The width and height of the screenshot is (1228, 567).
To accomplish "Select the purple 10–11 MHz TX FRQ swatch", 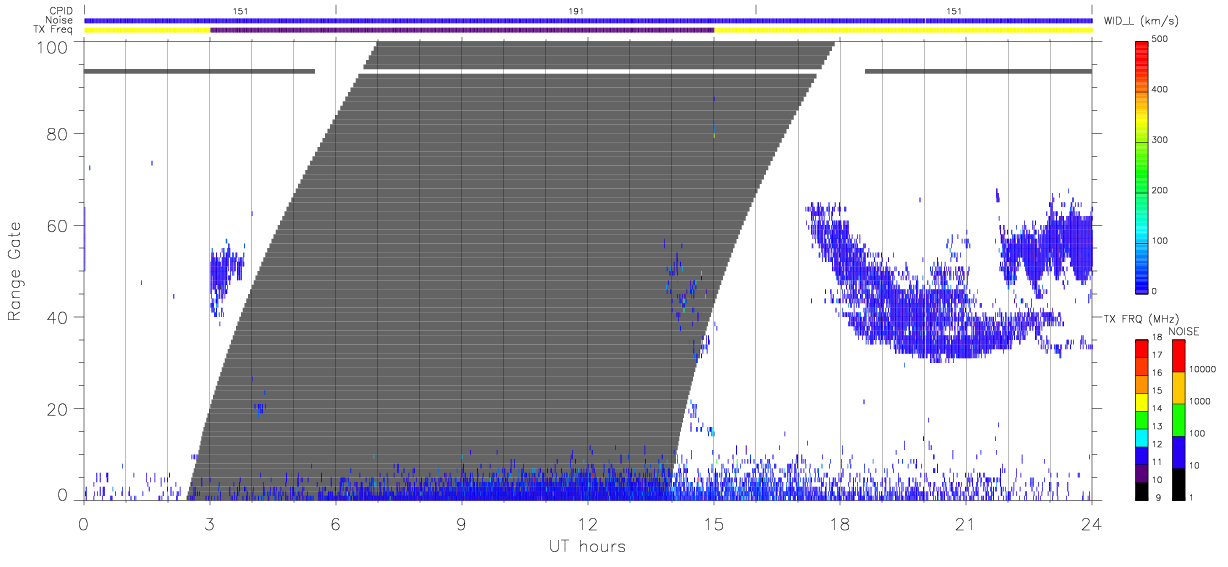I will 1141,471.
